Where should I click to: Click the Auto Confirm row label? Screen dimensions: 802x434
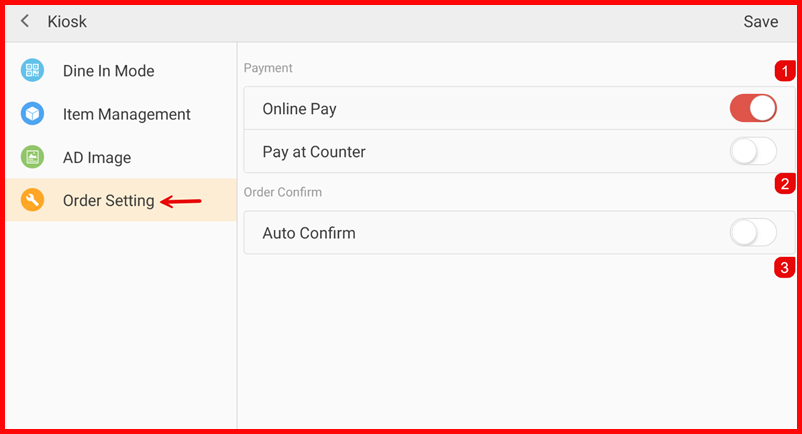click(x=308, y=233)
